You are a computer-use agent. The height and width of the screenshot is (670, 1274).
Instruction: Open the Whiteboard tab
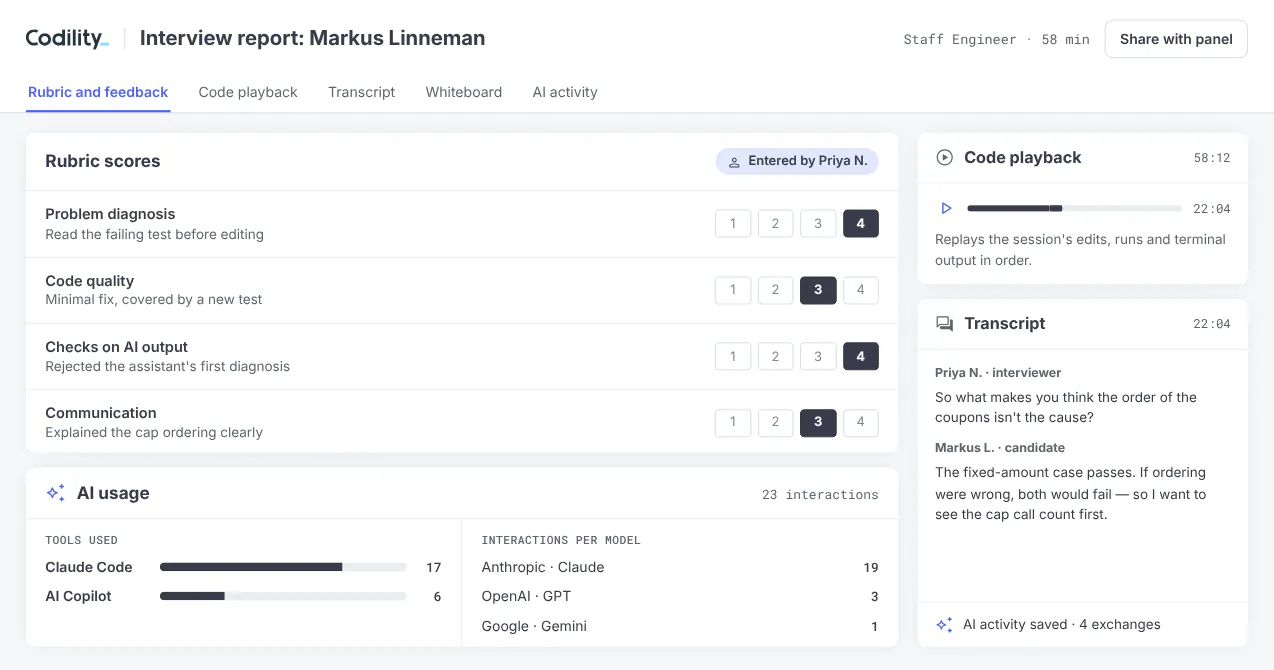[x=464, y=92]
